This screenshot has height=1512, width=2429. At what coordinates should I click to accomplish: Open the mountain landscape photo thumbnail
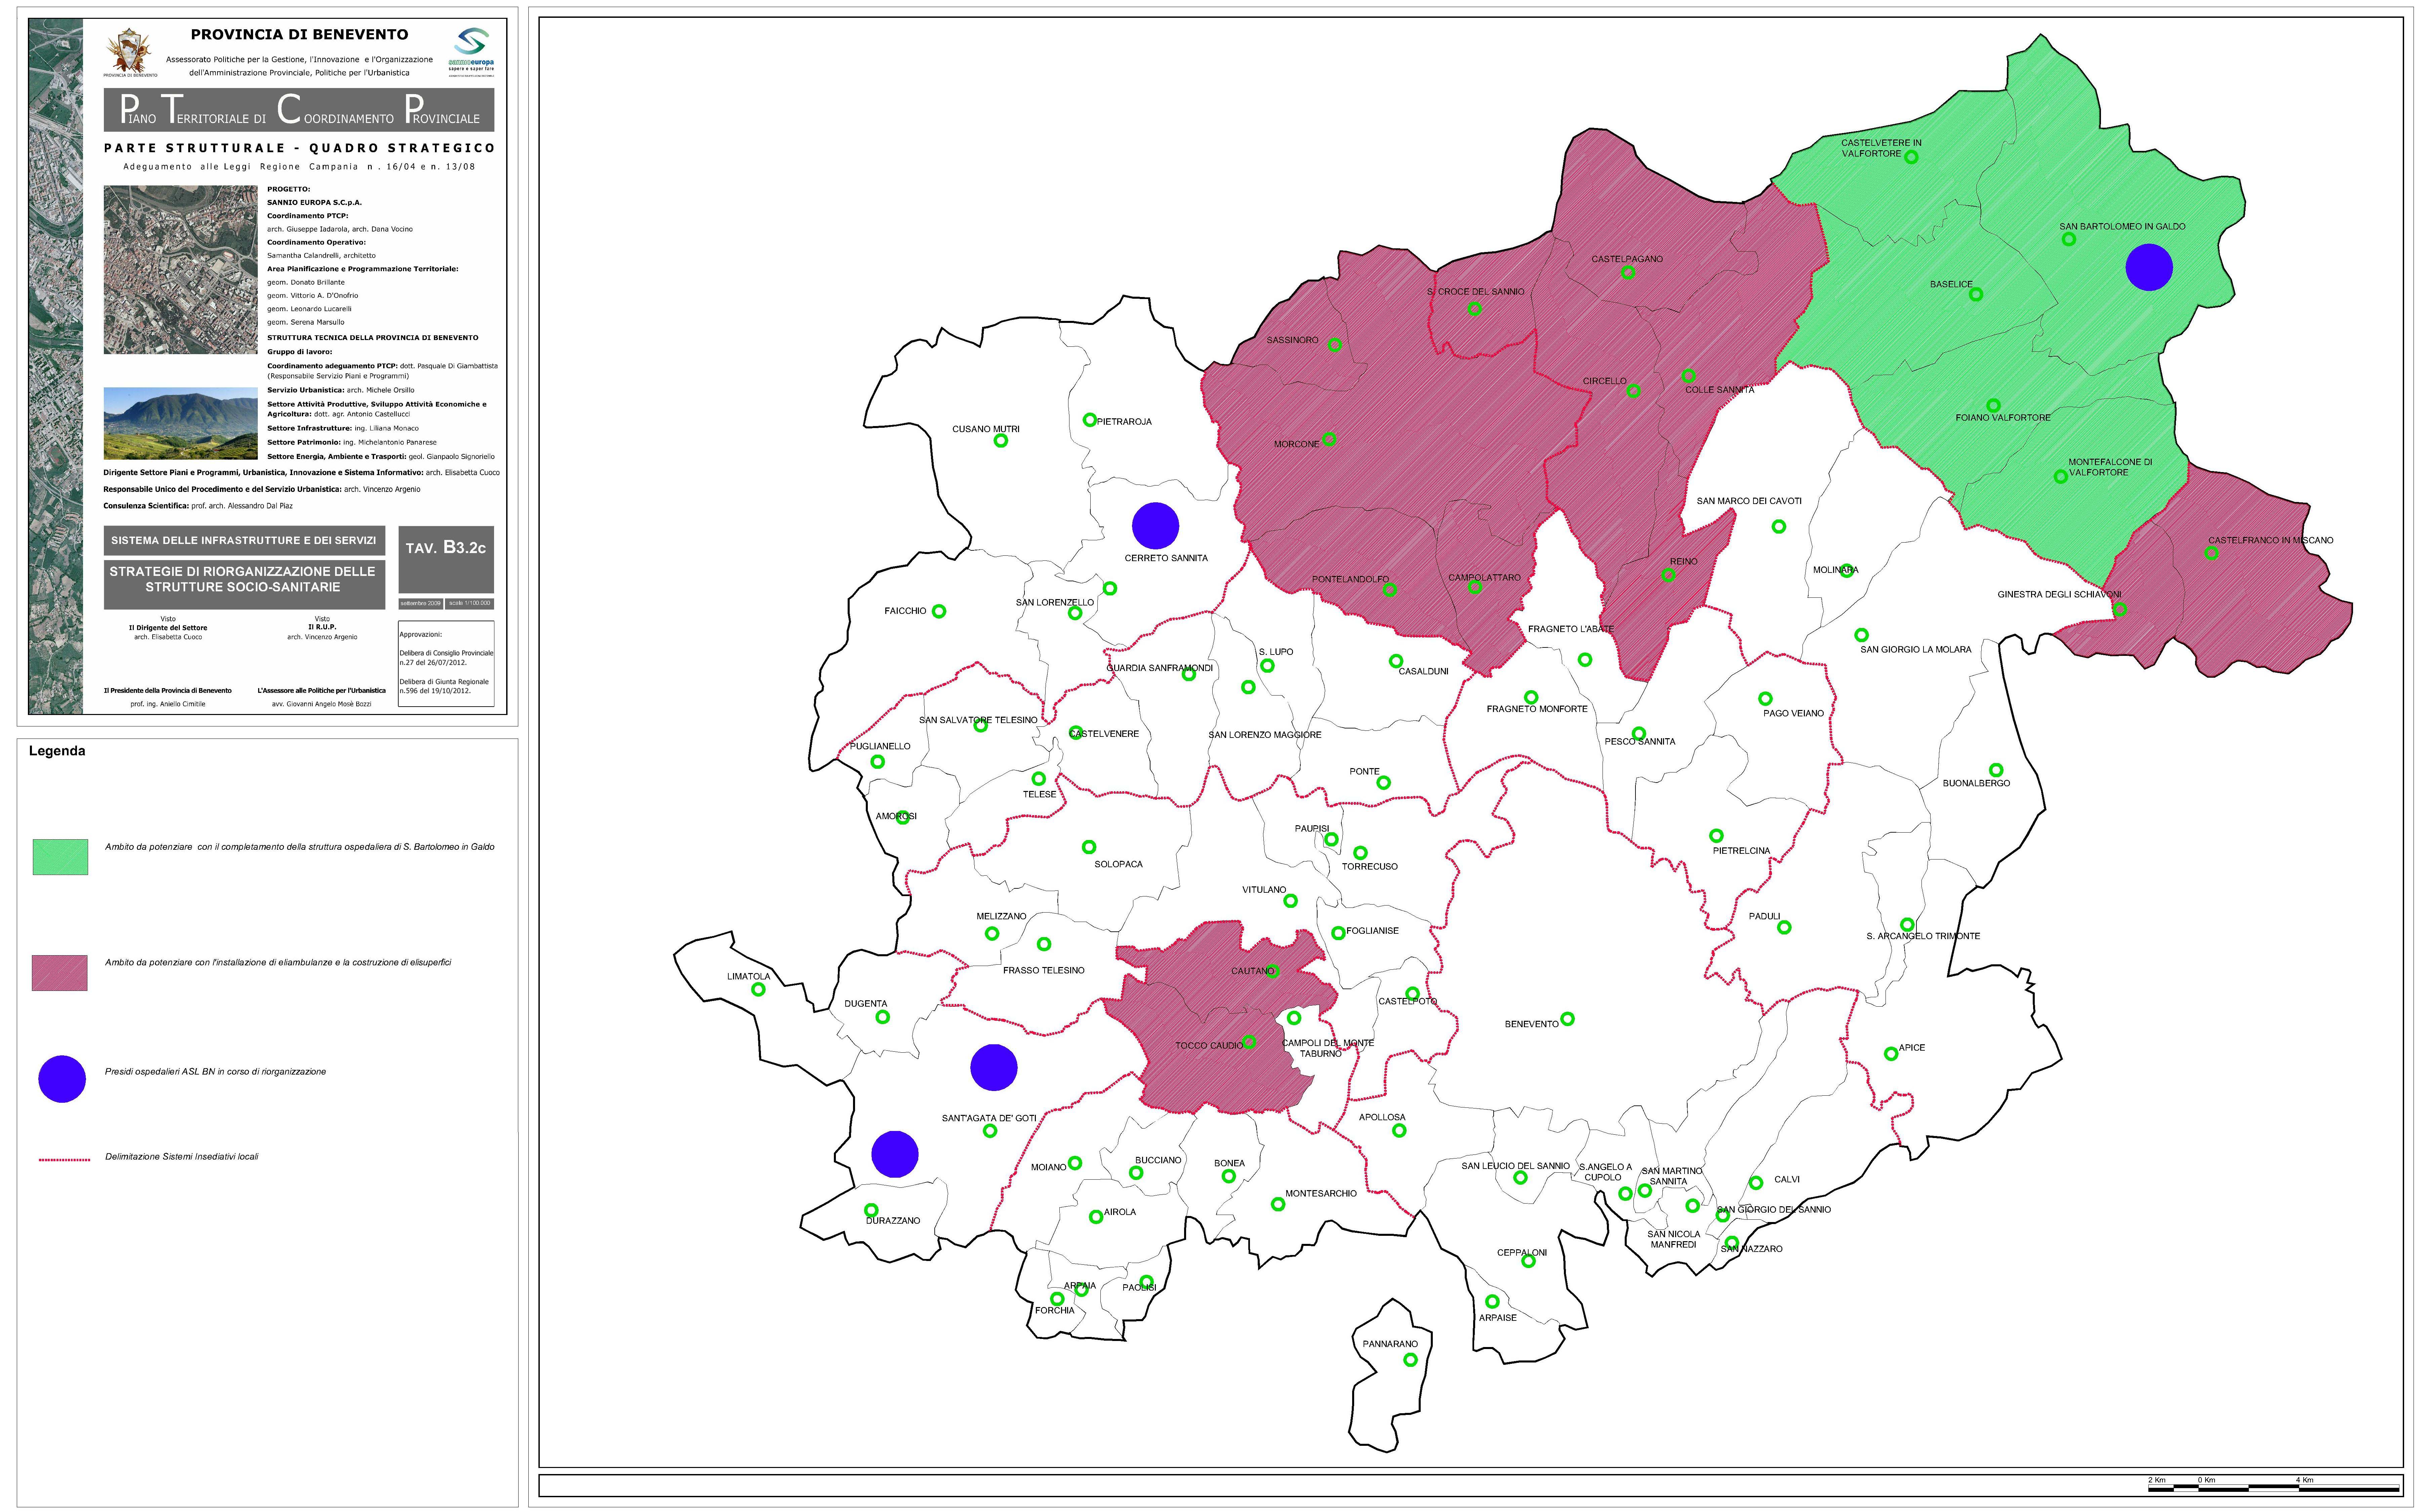pyautogui.click(x=181, y=423)
